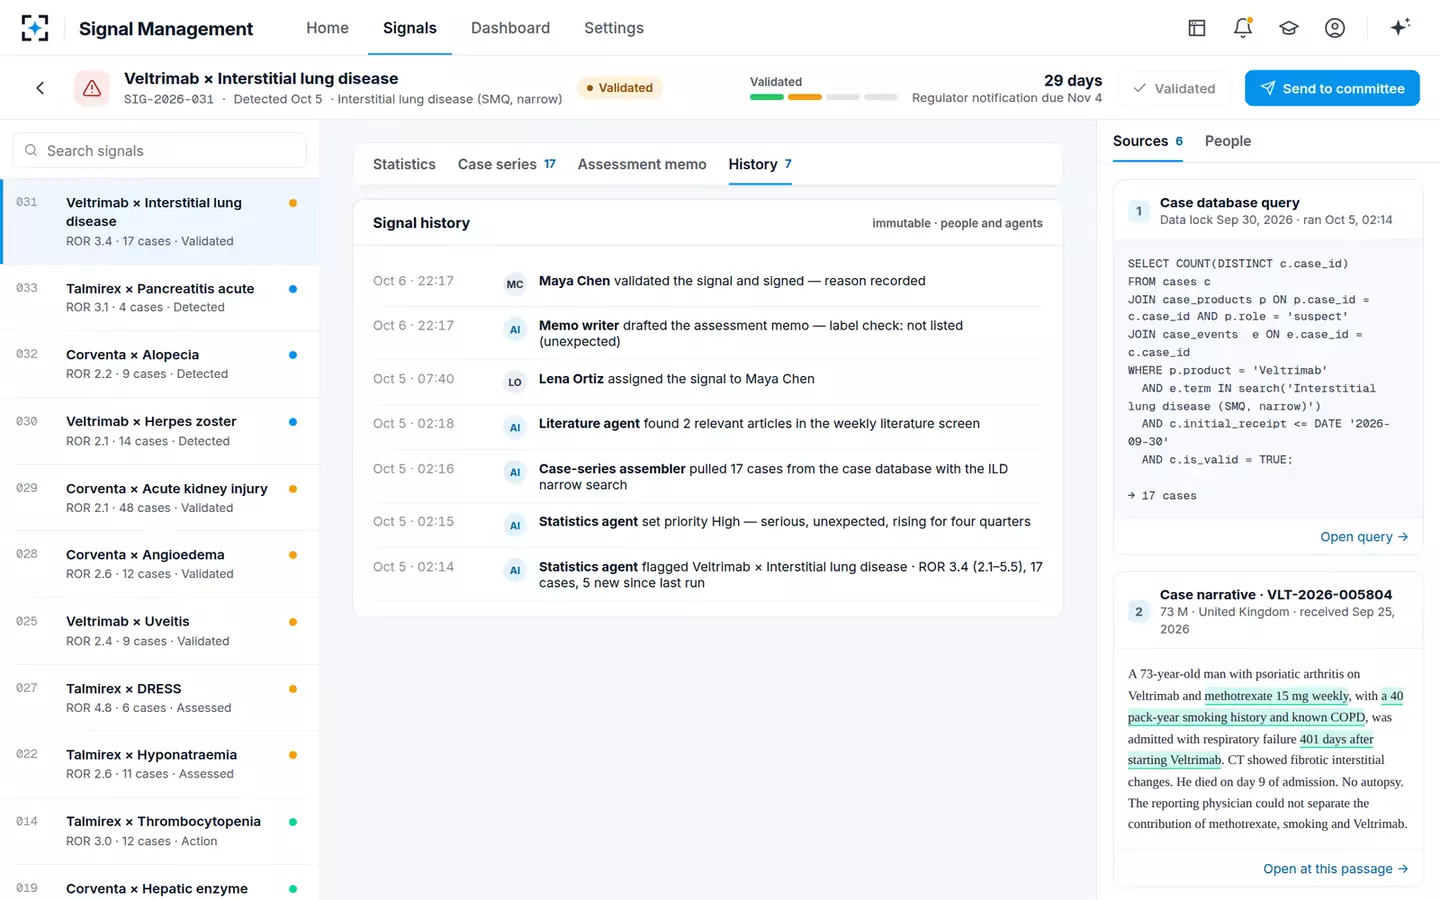Click AI avatar beside Memo writer entry
The width and height of the screenshot is (1440, 900).
(x=515, y=329)
